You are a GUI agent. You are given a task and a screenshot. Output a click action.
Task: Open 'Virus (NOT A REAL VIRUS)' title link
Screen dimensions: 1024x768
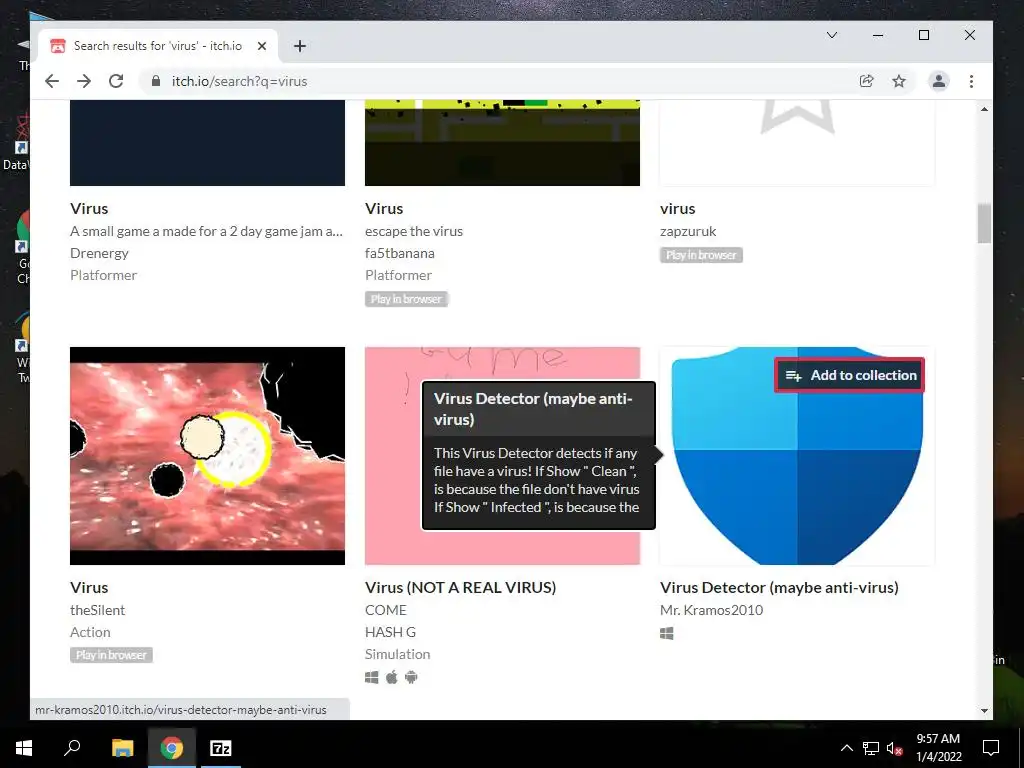click(x=460, y=587)
